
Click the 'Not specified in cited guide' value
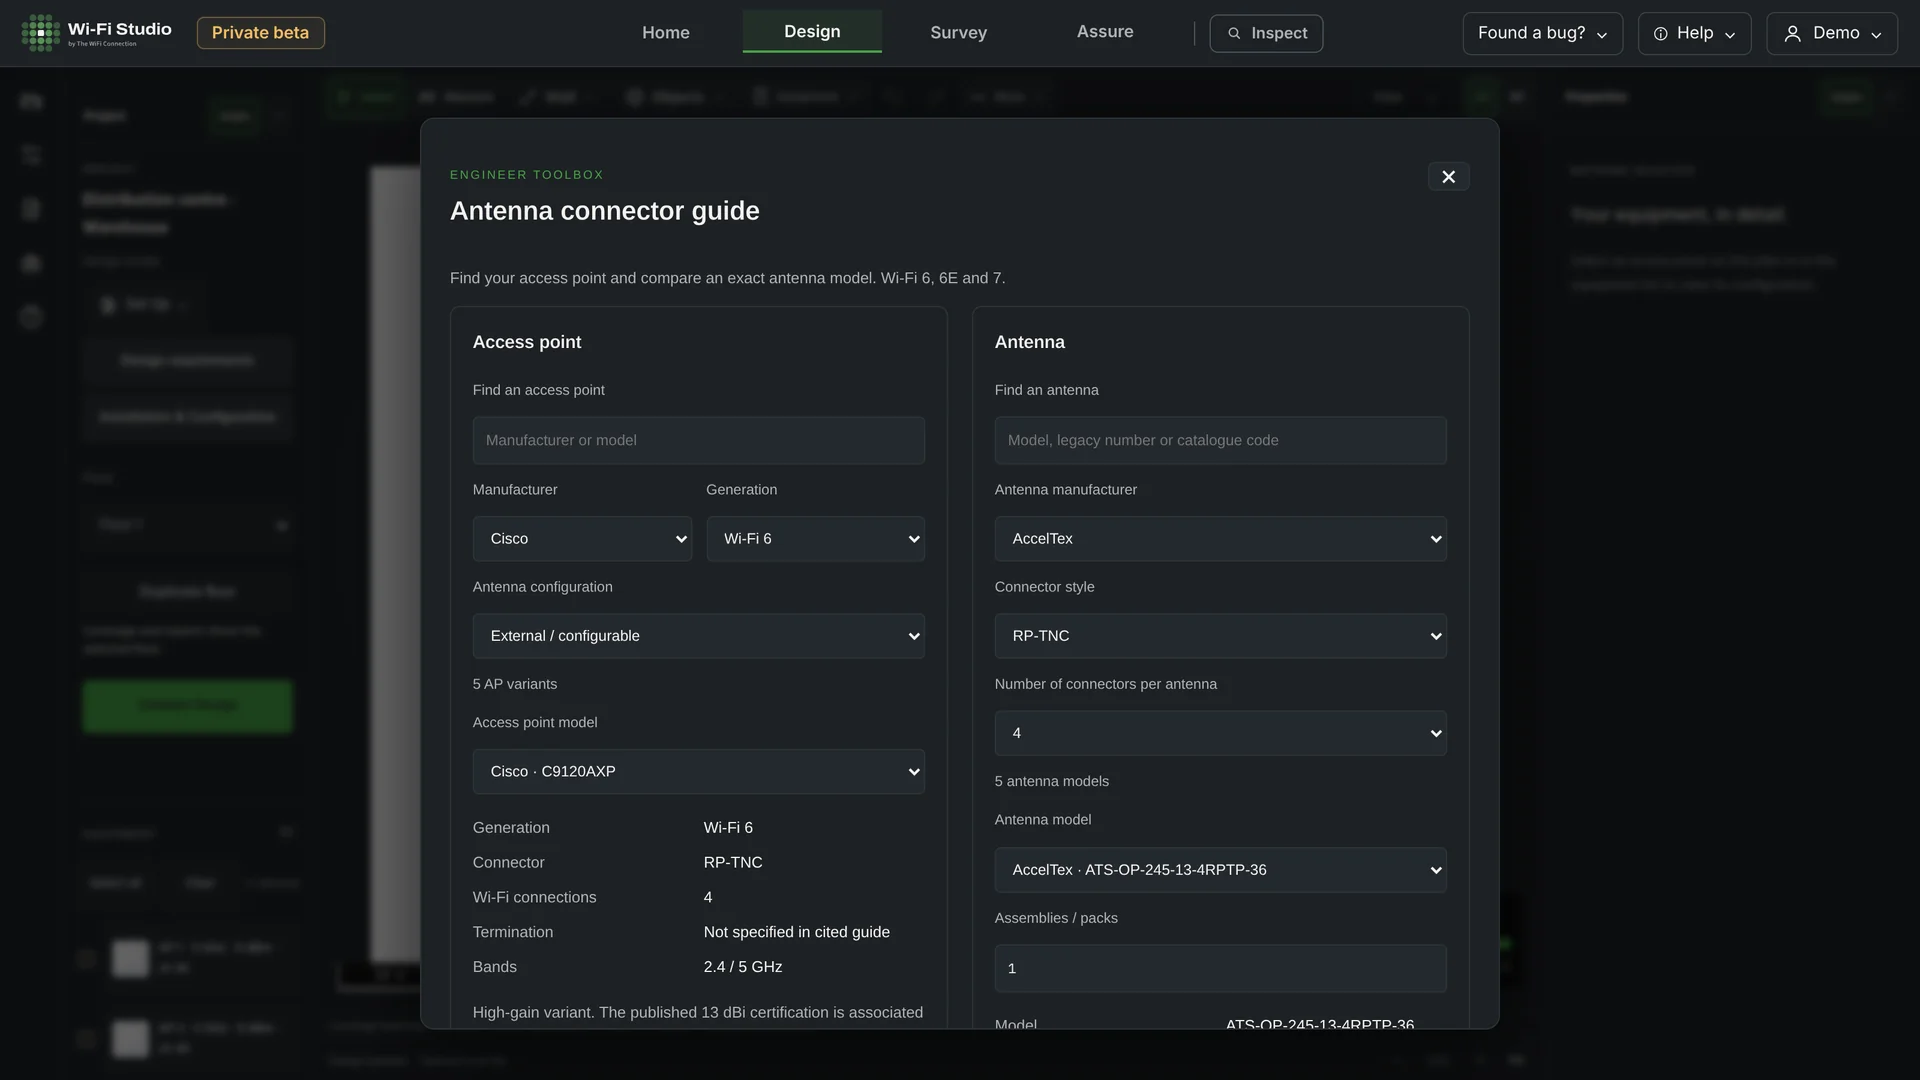pyautogui.click(x=797, y=932)
